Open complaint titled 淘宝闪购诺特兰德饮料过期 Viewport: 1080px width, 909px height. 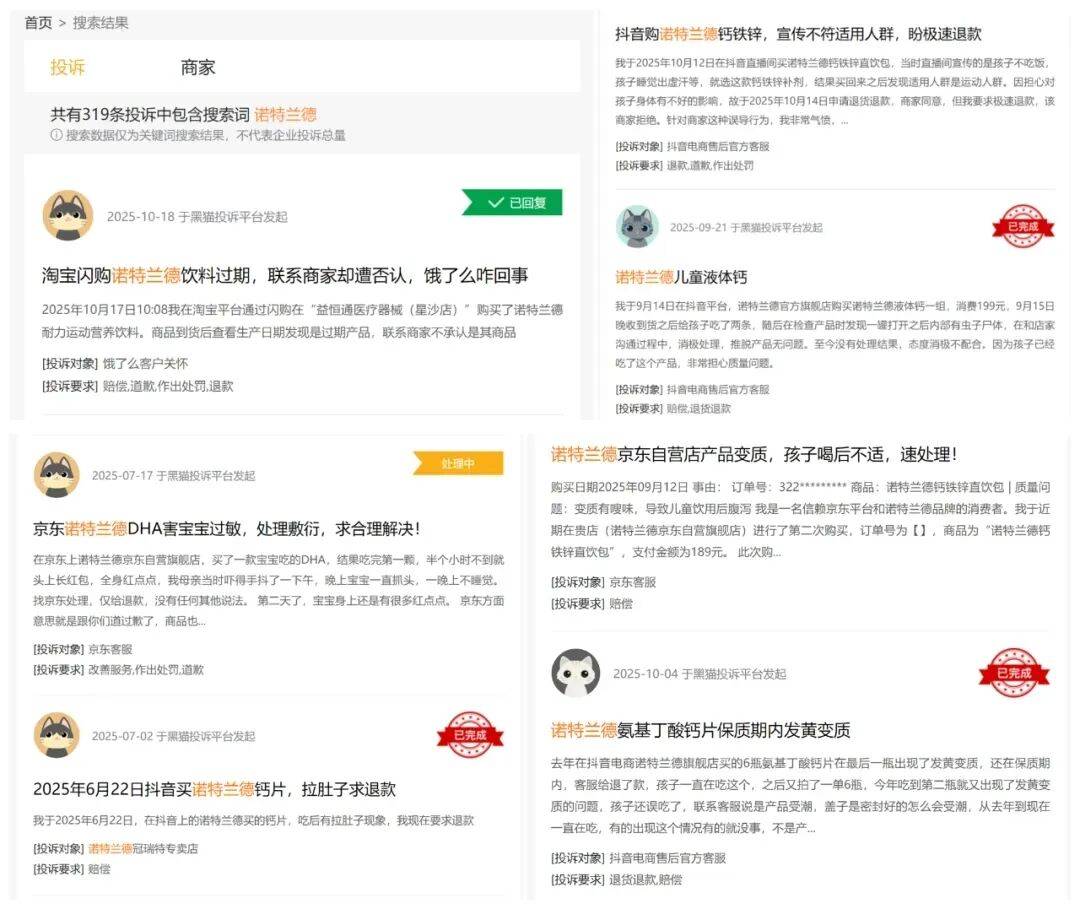point(285,275)
